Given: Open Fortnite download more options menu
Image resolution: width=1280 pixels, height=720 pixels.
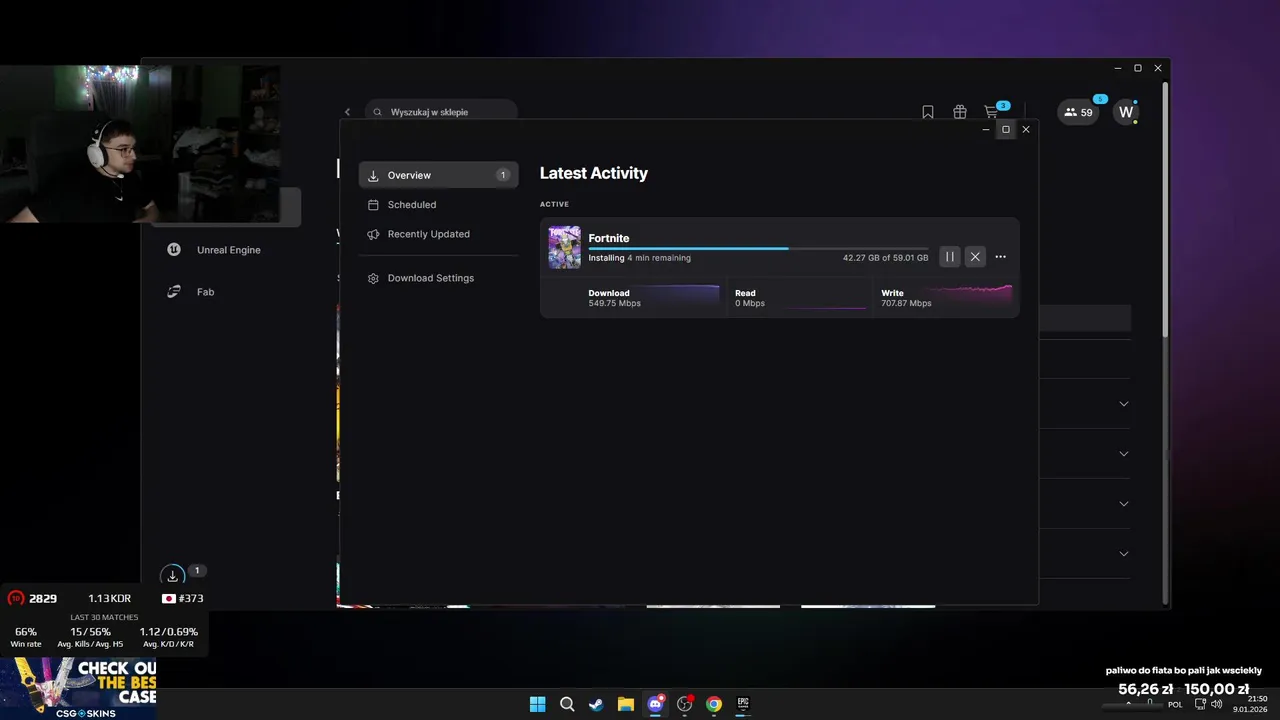Looking at the screenshot, I should coord(1000,257).
